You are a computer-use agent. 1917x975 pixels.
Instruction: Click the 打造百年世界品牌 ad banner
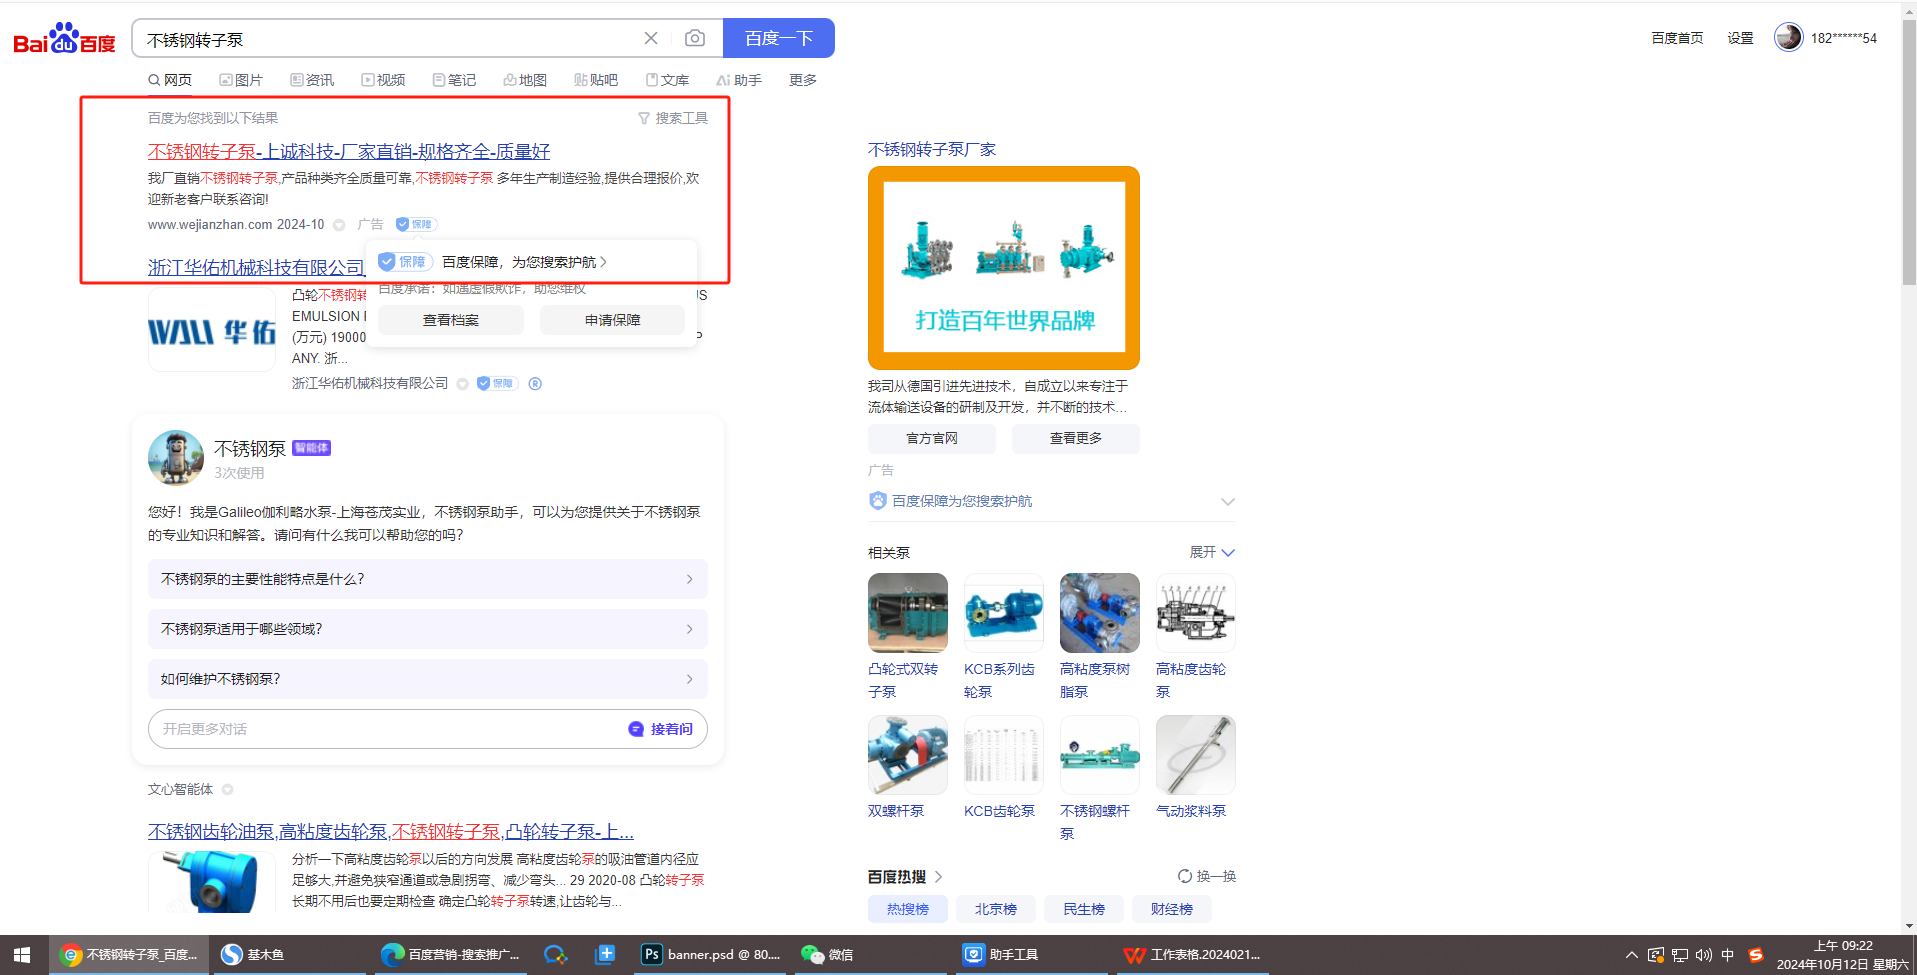1004,268
